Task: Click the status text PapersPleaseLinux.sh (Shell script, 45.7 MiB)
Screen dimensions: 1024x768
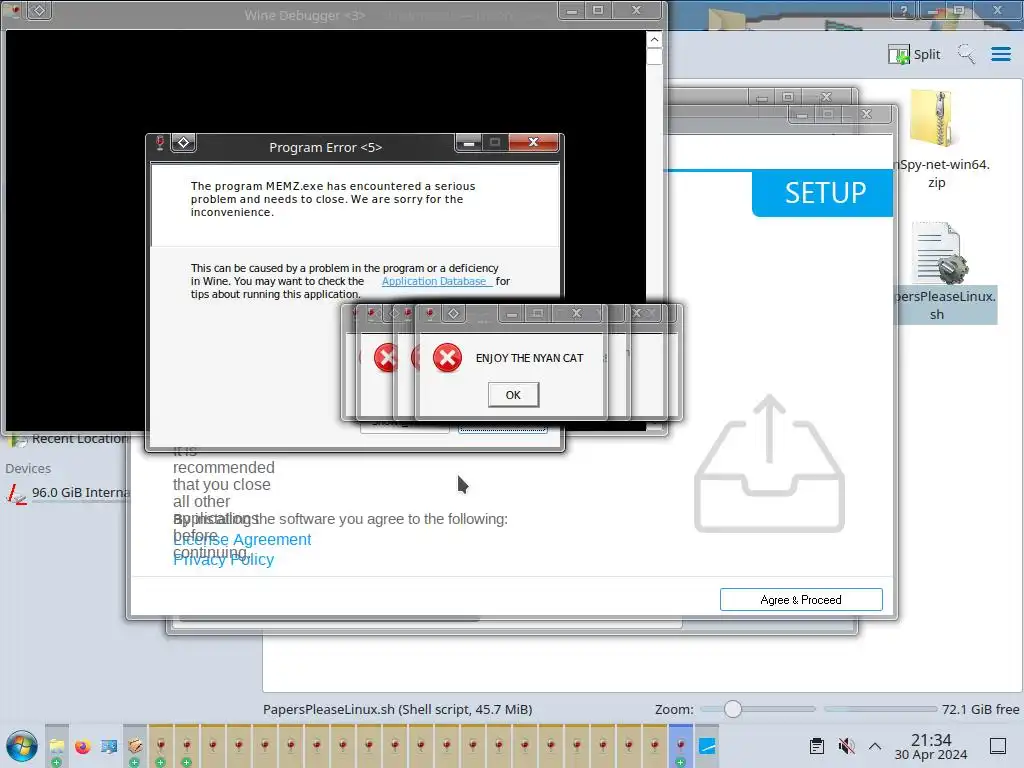Action: click(397, 709)
